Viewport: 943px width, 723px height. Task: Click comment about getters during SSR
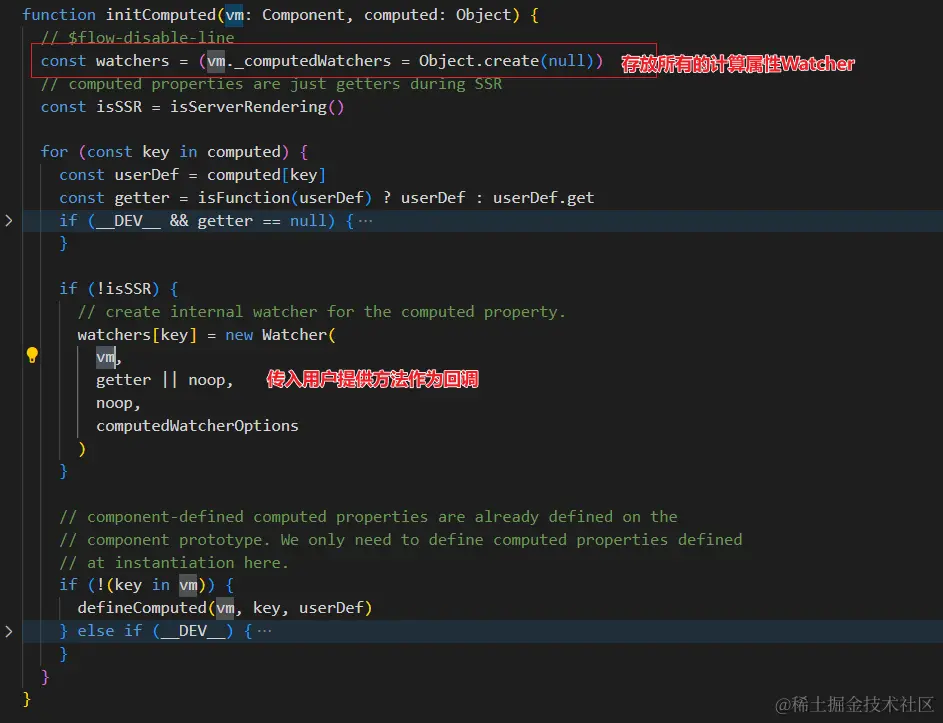point(271,84)
